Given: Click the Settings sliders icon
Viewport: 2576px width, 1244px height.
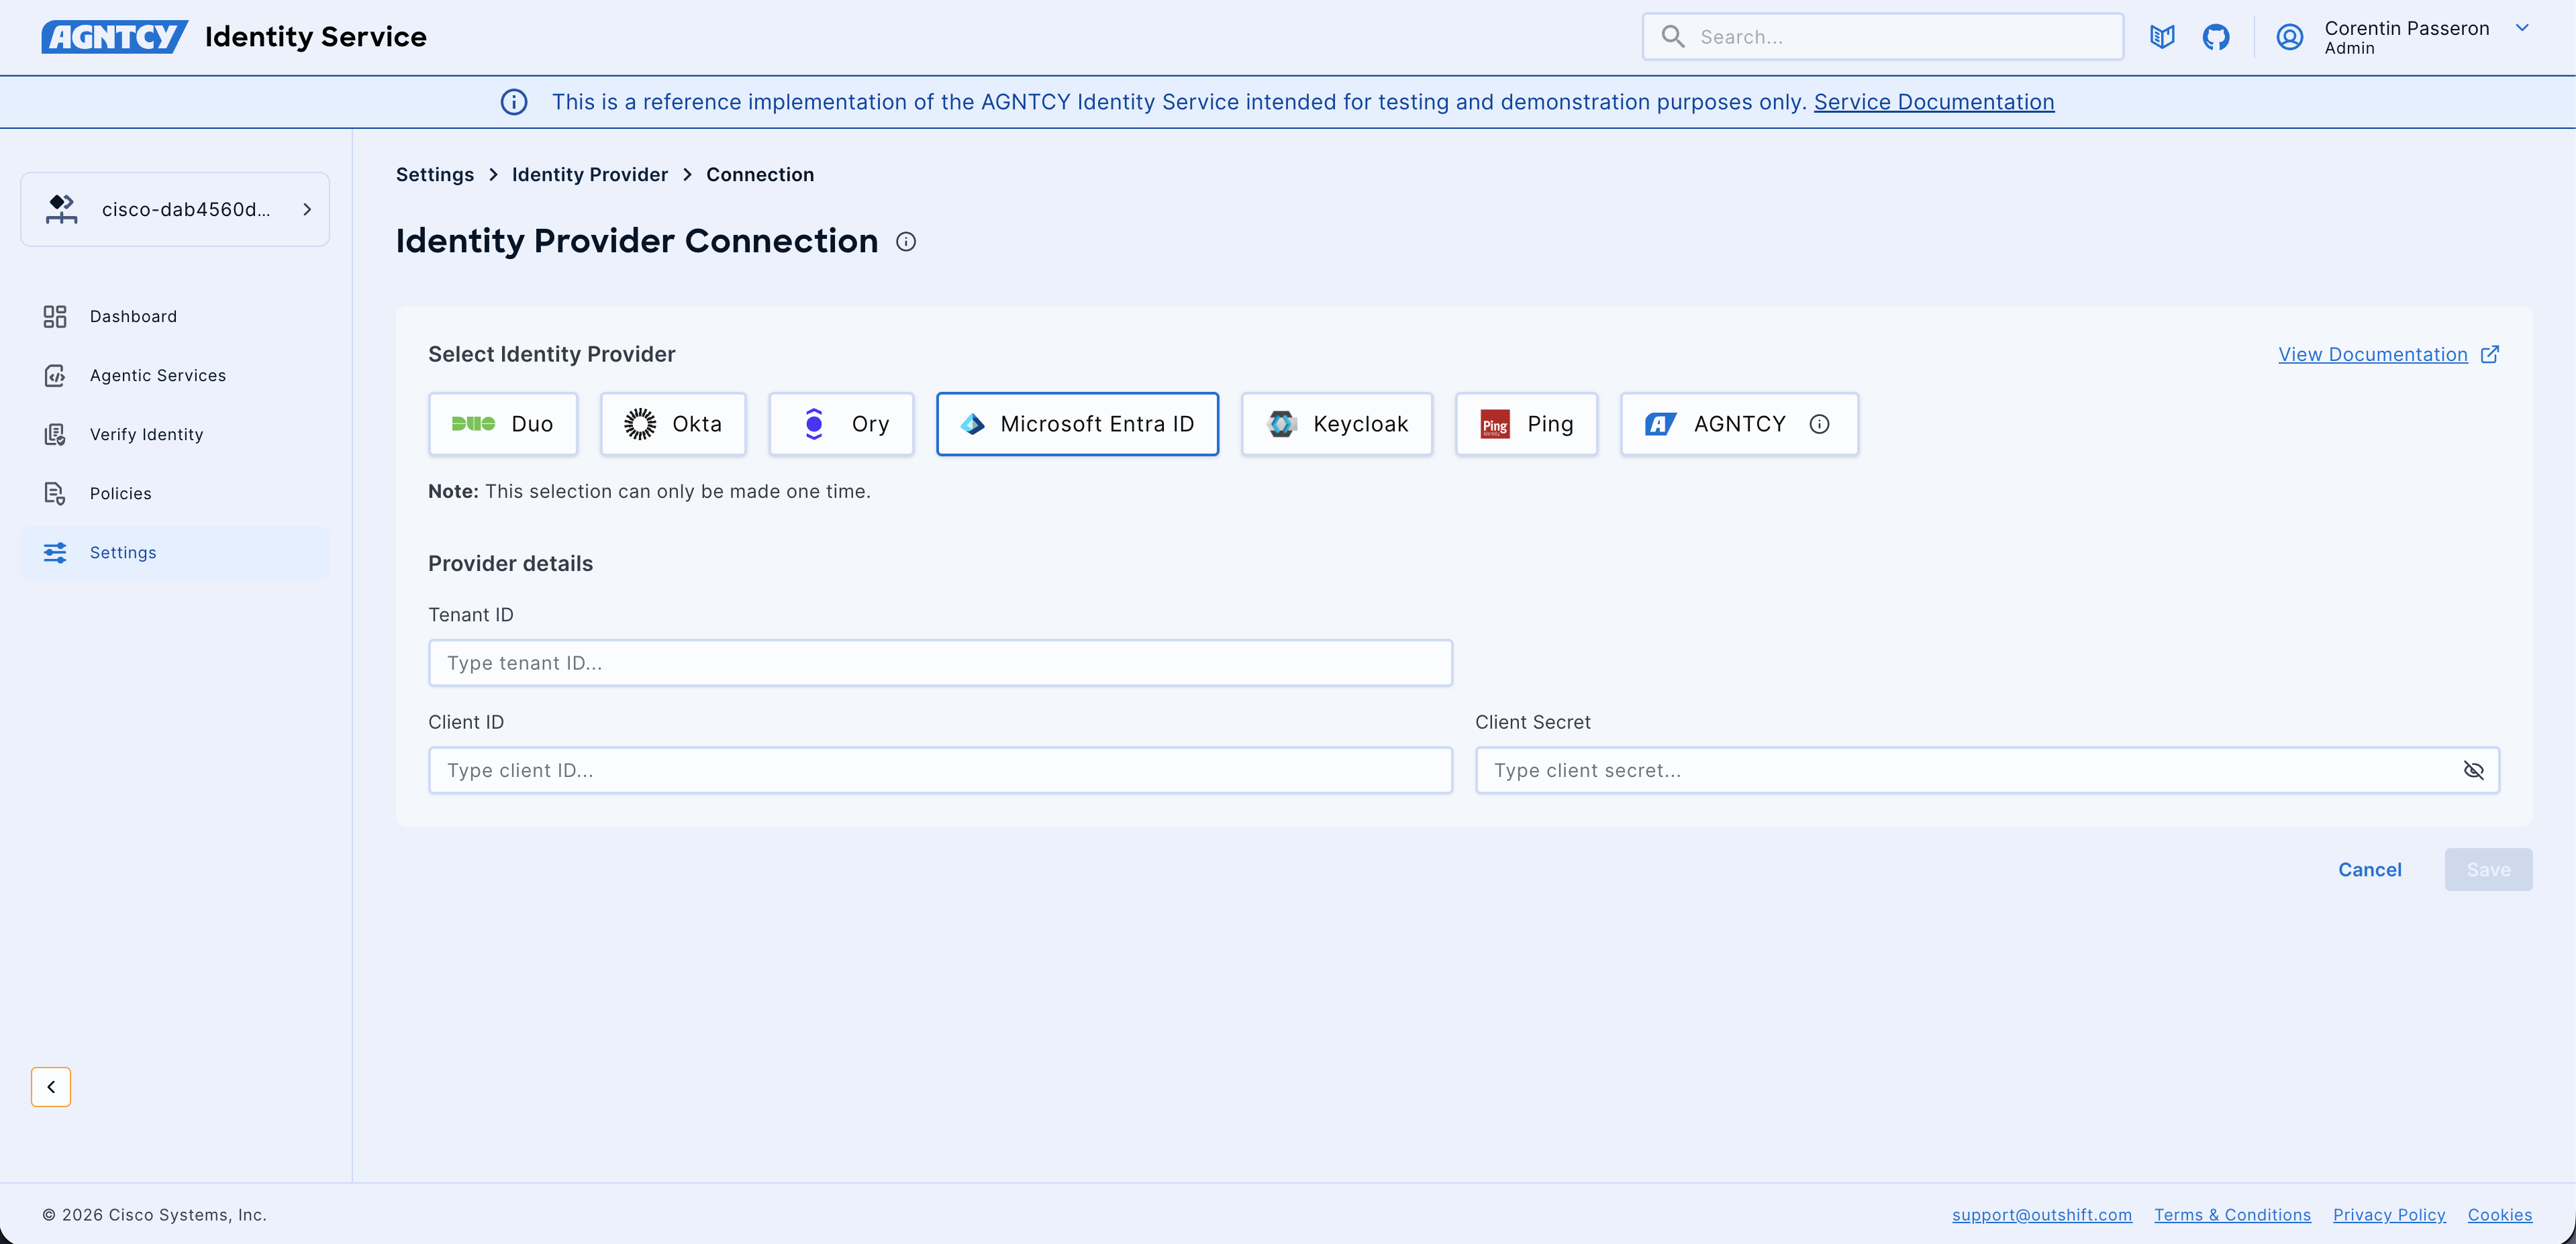Looking at the screenshot, I should 55,552.
